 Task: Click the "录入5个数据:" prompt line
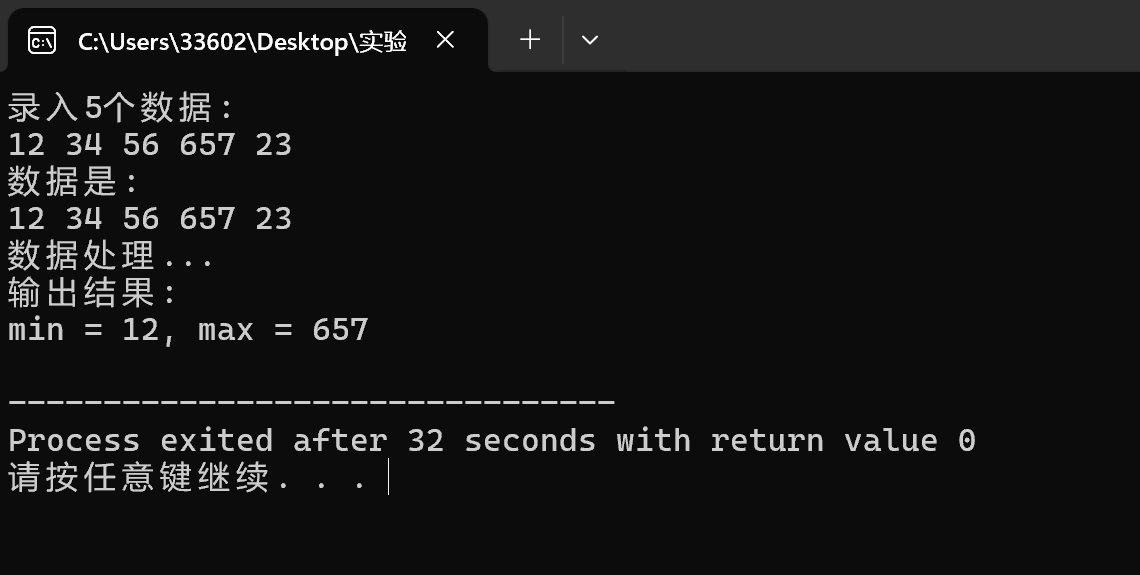coord(121,108)
